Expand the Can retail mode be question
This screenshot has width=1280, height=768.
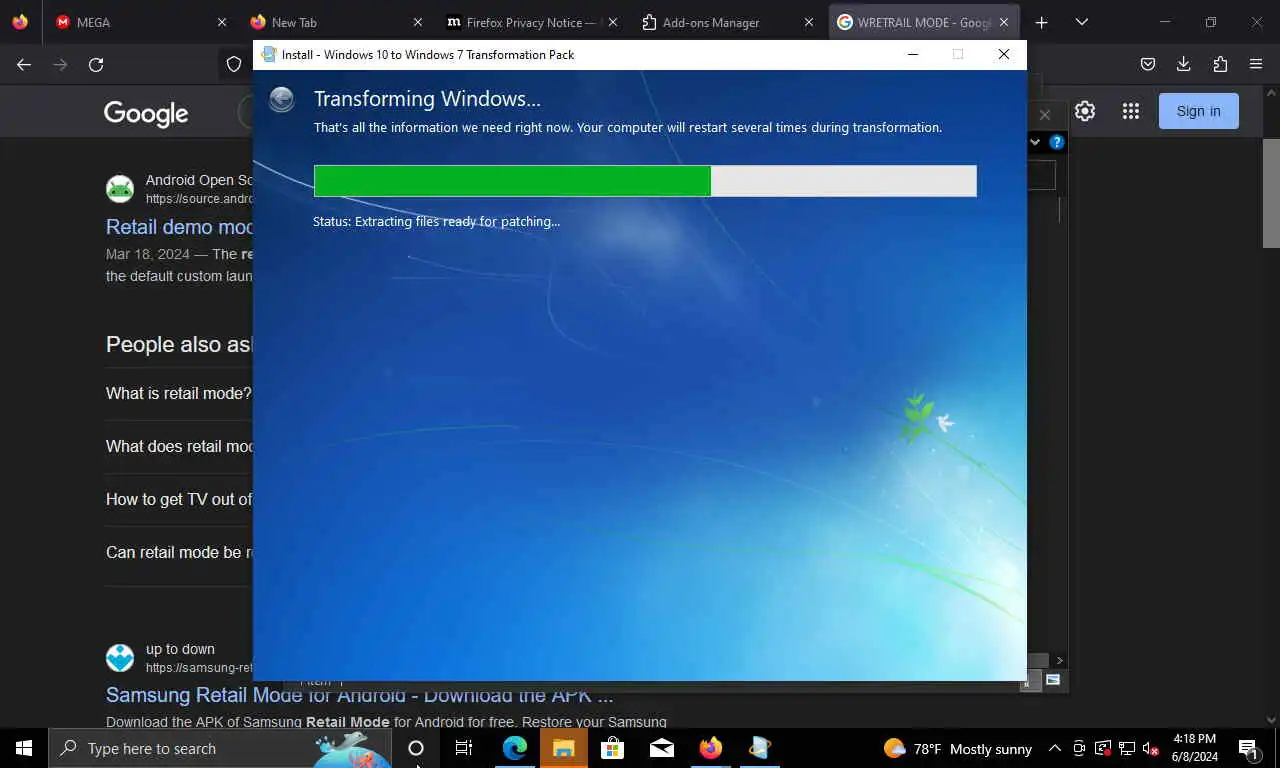coord(179,552)
